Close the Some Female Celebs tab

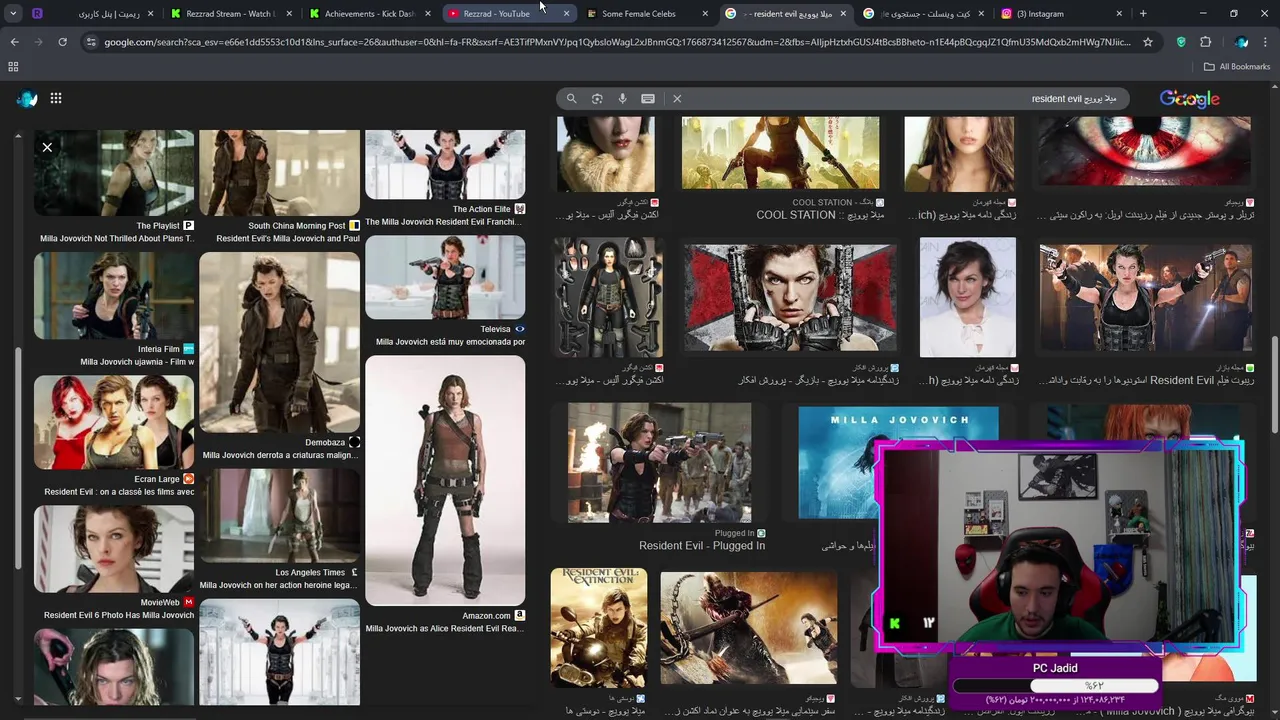[x=704, y=14]
